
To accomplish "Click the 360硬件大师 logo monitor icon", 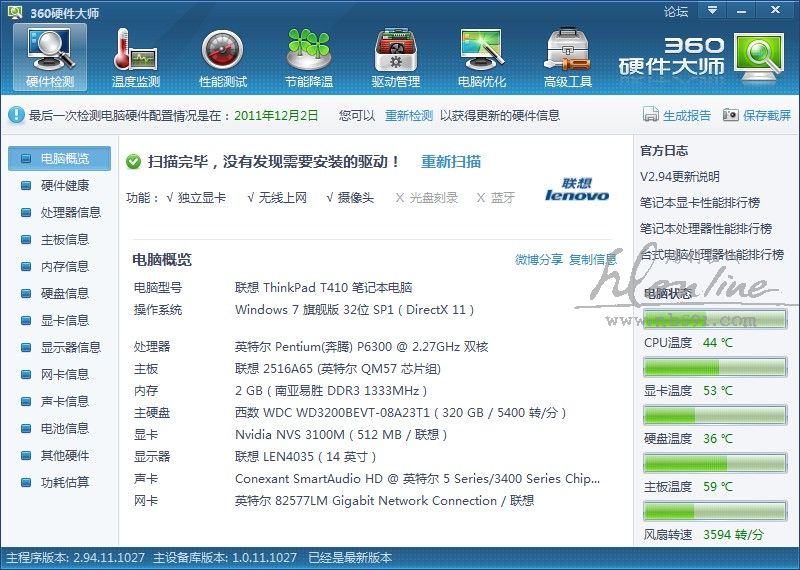I will point(760,56).
